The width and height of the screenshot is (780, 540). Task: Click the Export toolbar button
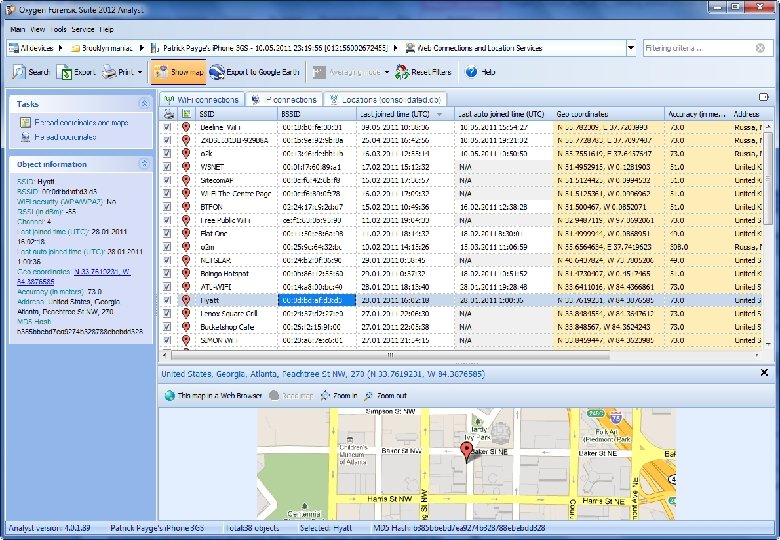76,72
